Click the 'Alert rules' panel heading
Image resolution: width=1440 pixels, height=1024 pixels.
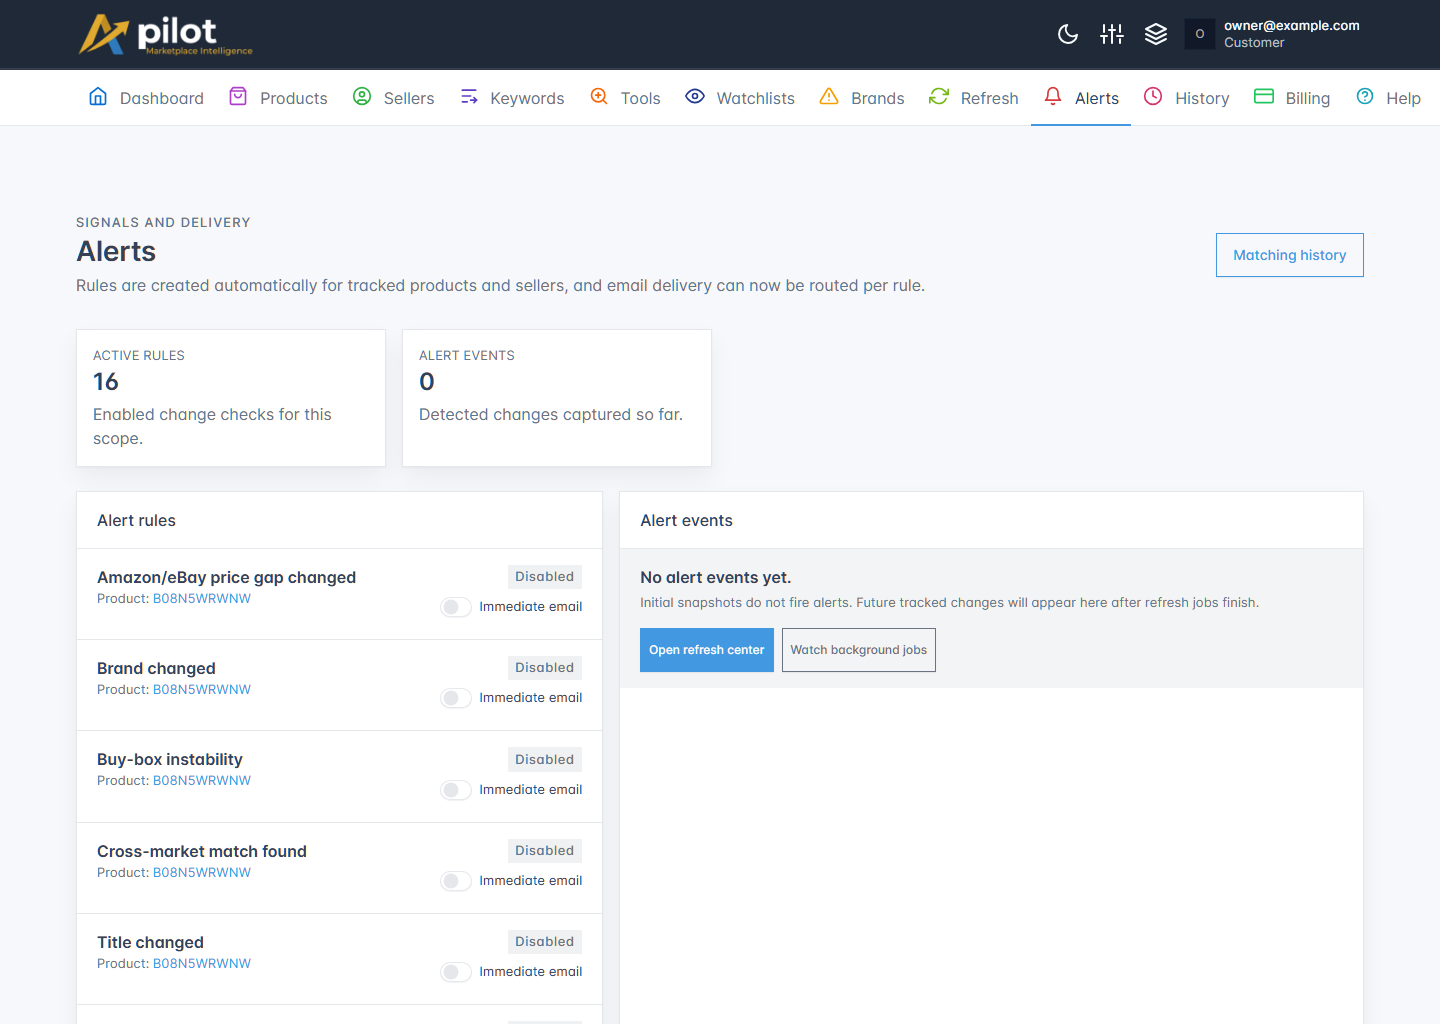[x=136, y=521]
